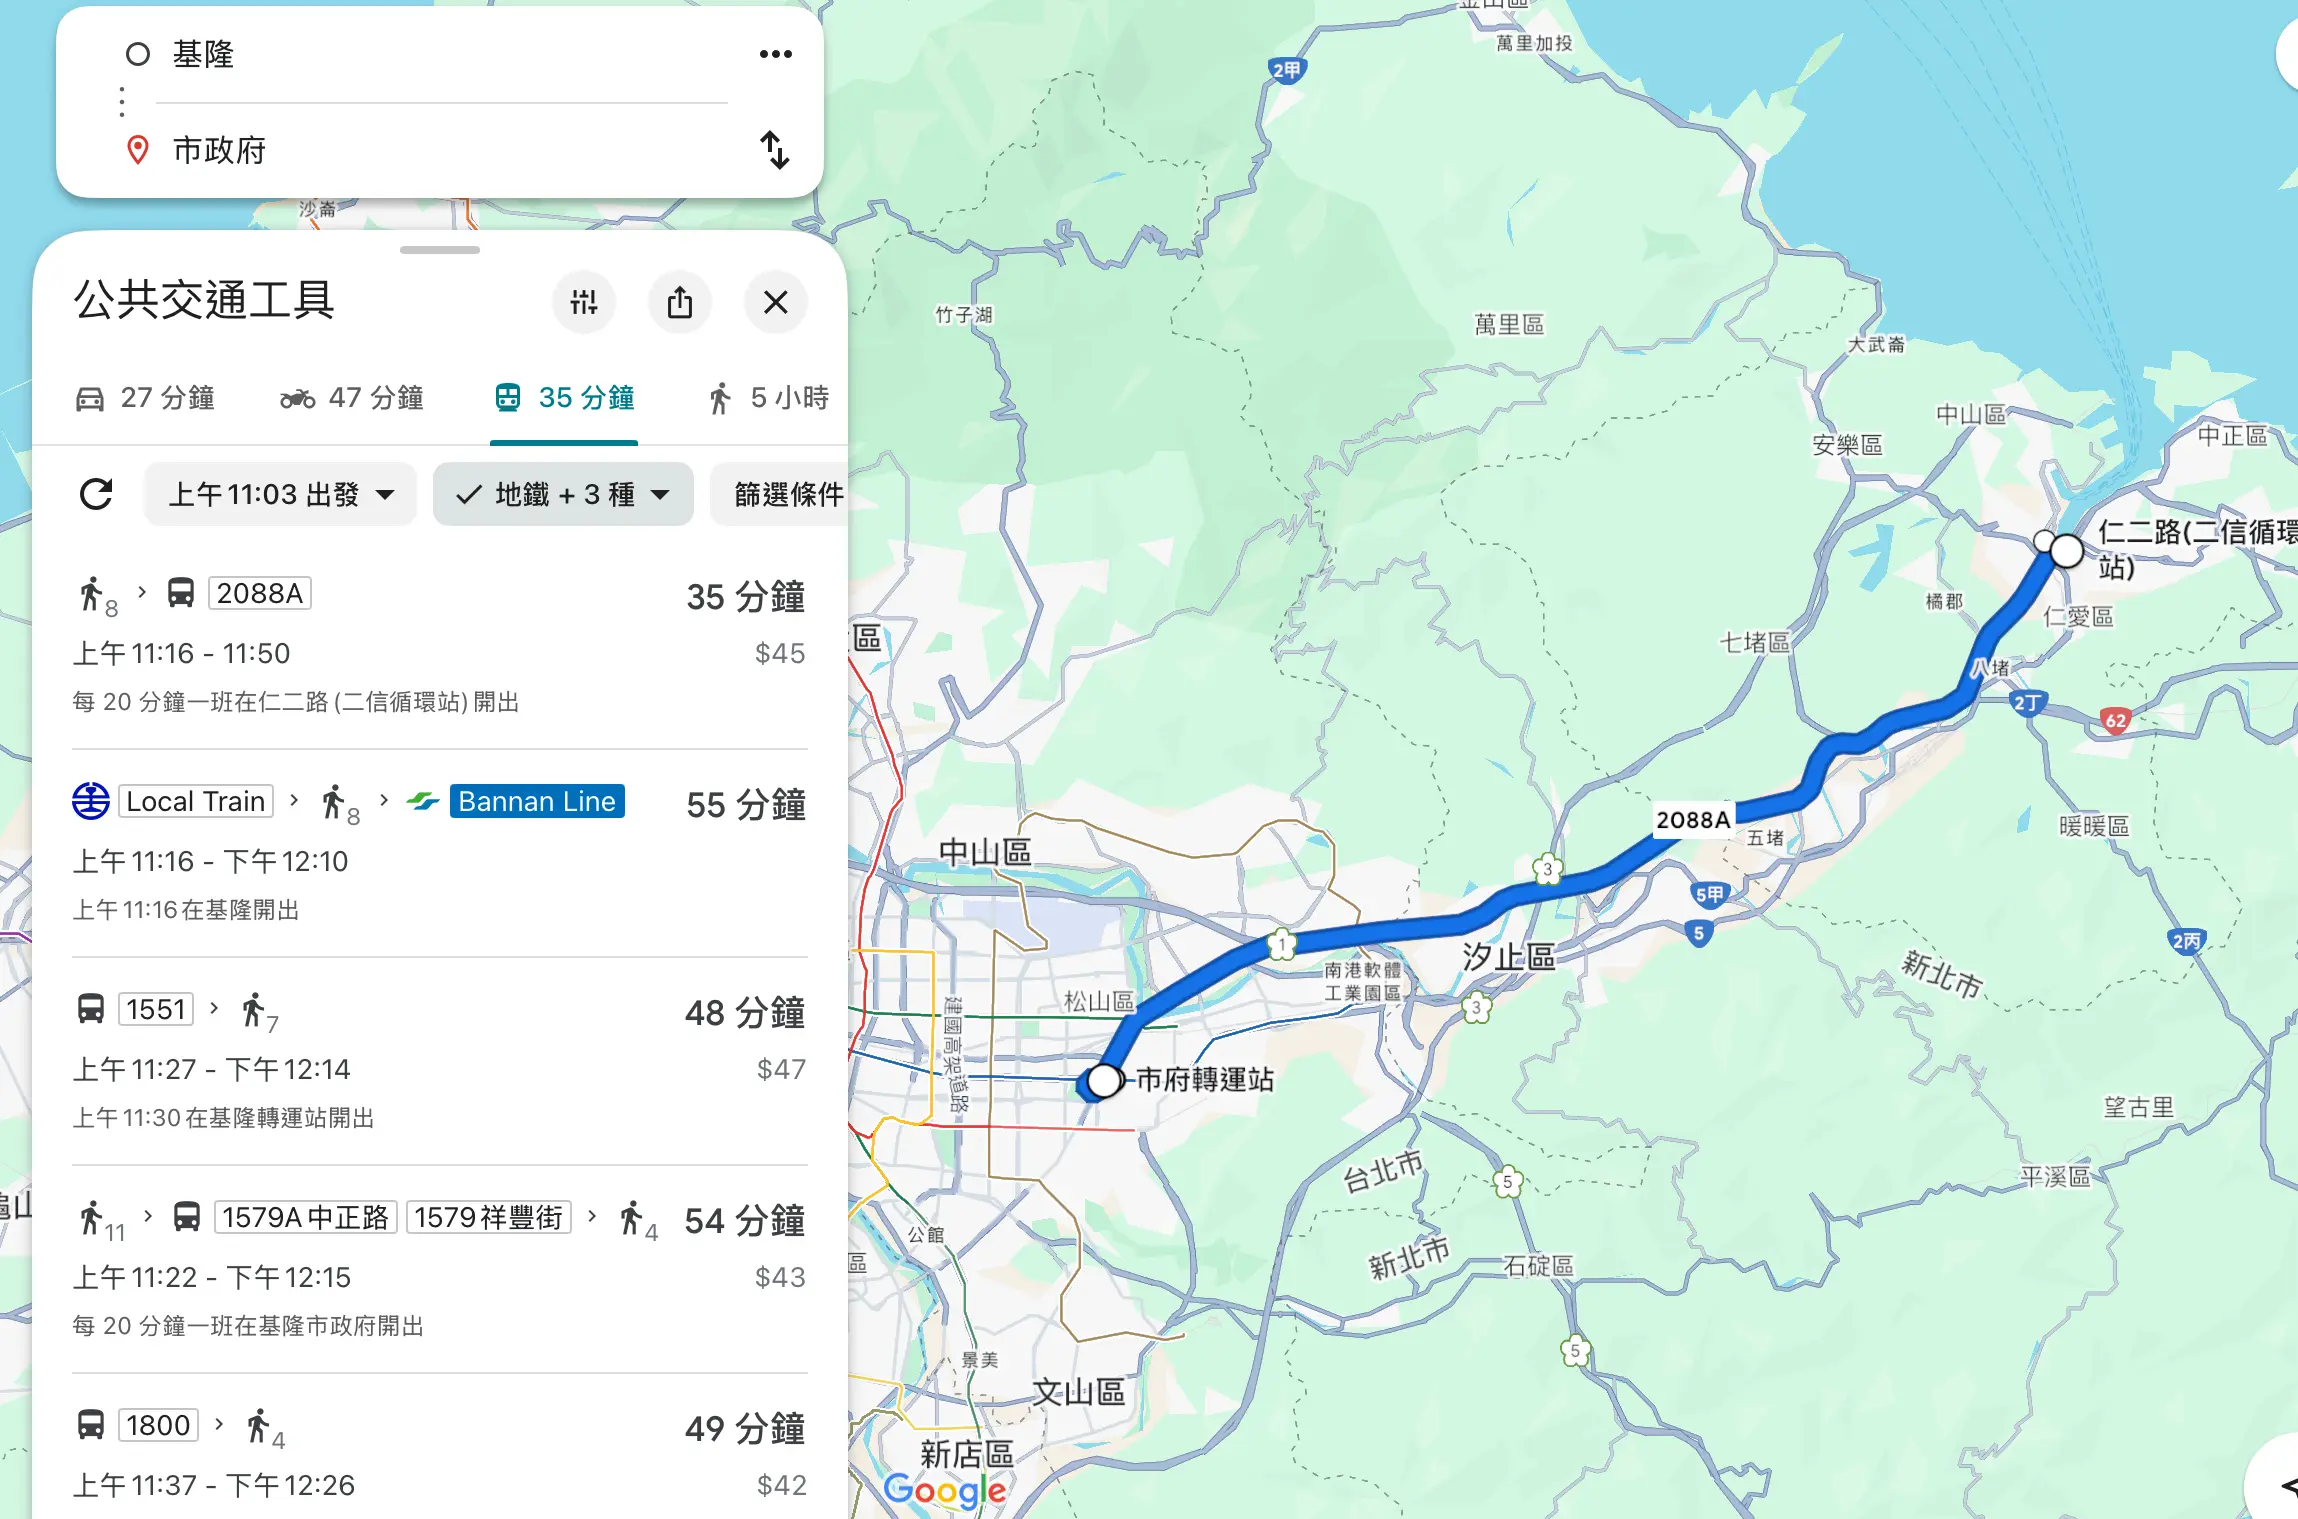Click $45 fare of 2088A route
Viewport: 2298px width, 1519px height.
(x=780, y=653)
